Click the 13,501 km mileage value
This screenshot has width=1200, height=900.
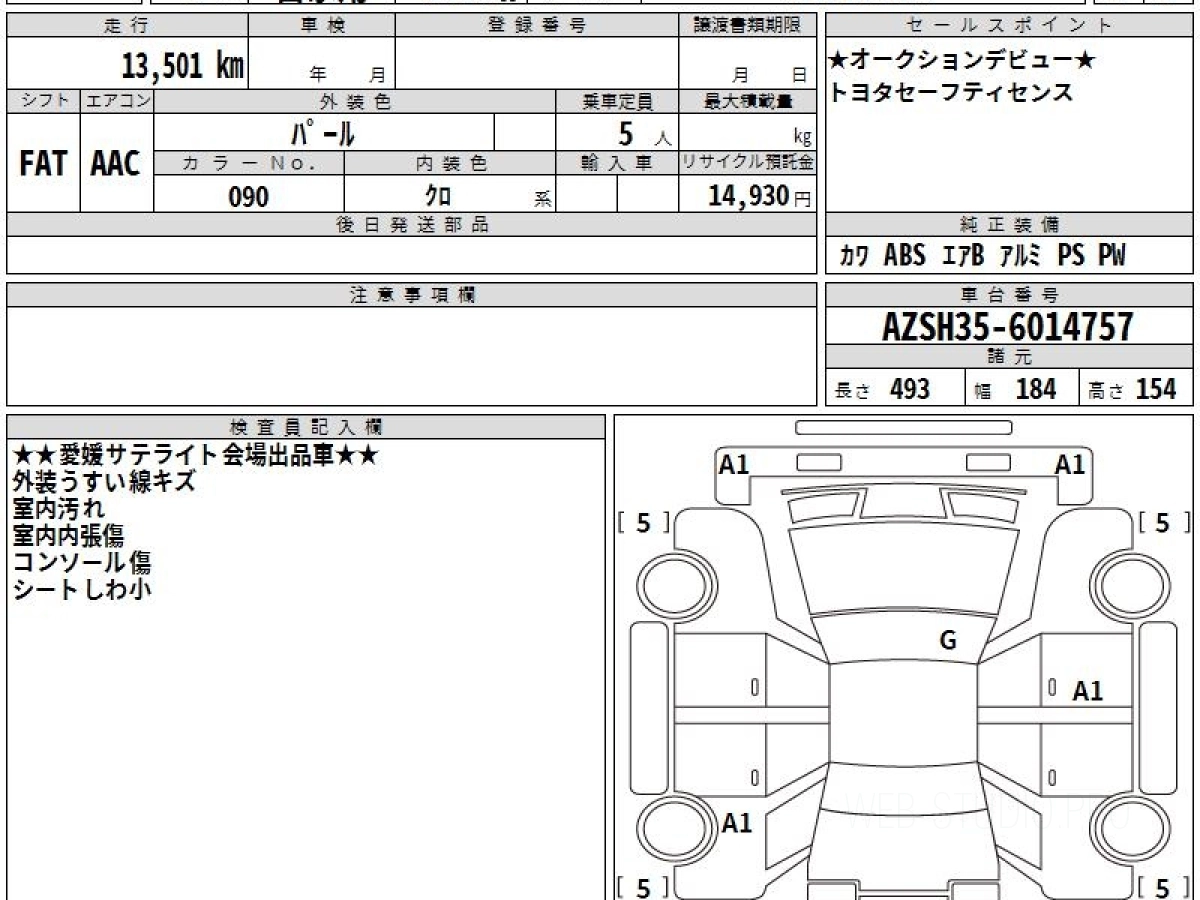point(182,66)
